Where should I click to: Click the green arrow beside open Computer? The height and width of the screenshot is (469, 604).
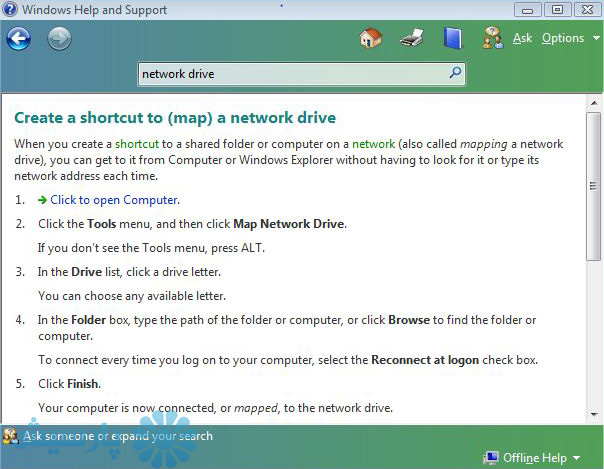(x=42, y=200)
